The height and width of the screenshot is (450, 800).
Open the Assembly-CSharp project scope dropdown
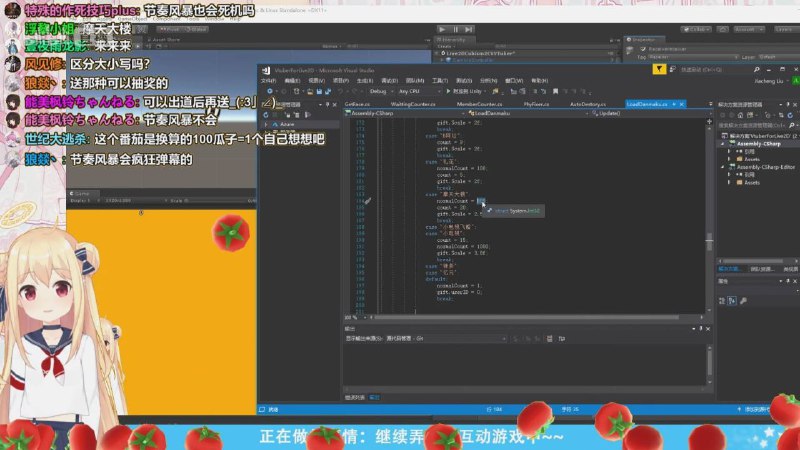407,113
